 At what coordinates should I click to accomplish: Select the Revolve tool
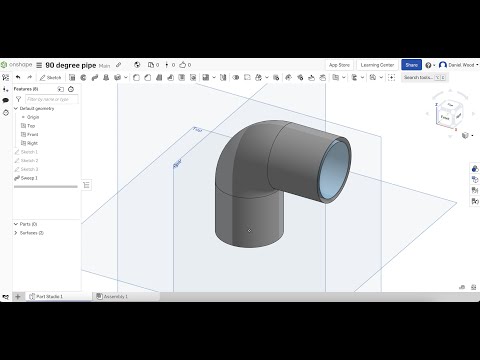[x=83, y=77]
